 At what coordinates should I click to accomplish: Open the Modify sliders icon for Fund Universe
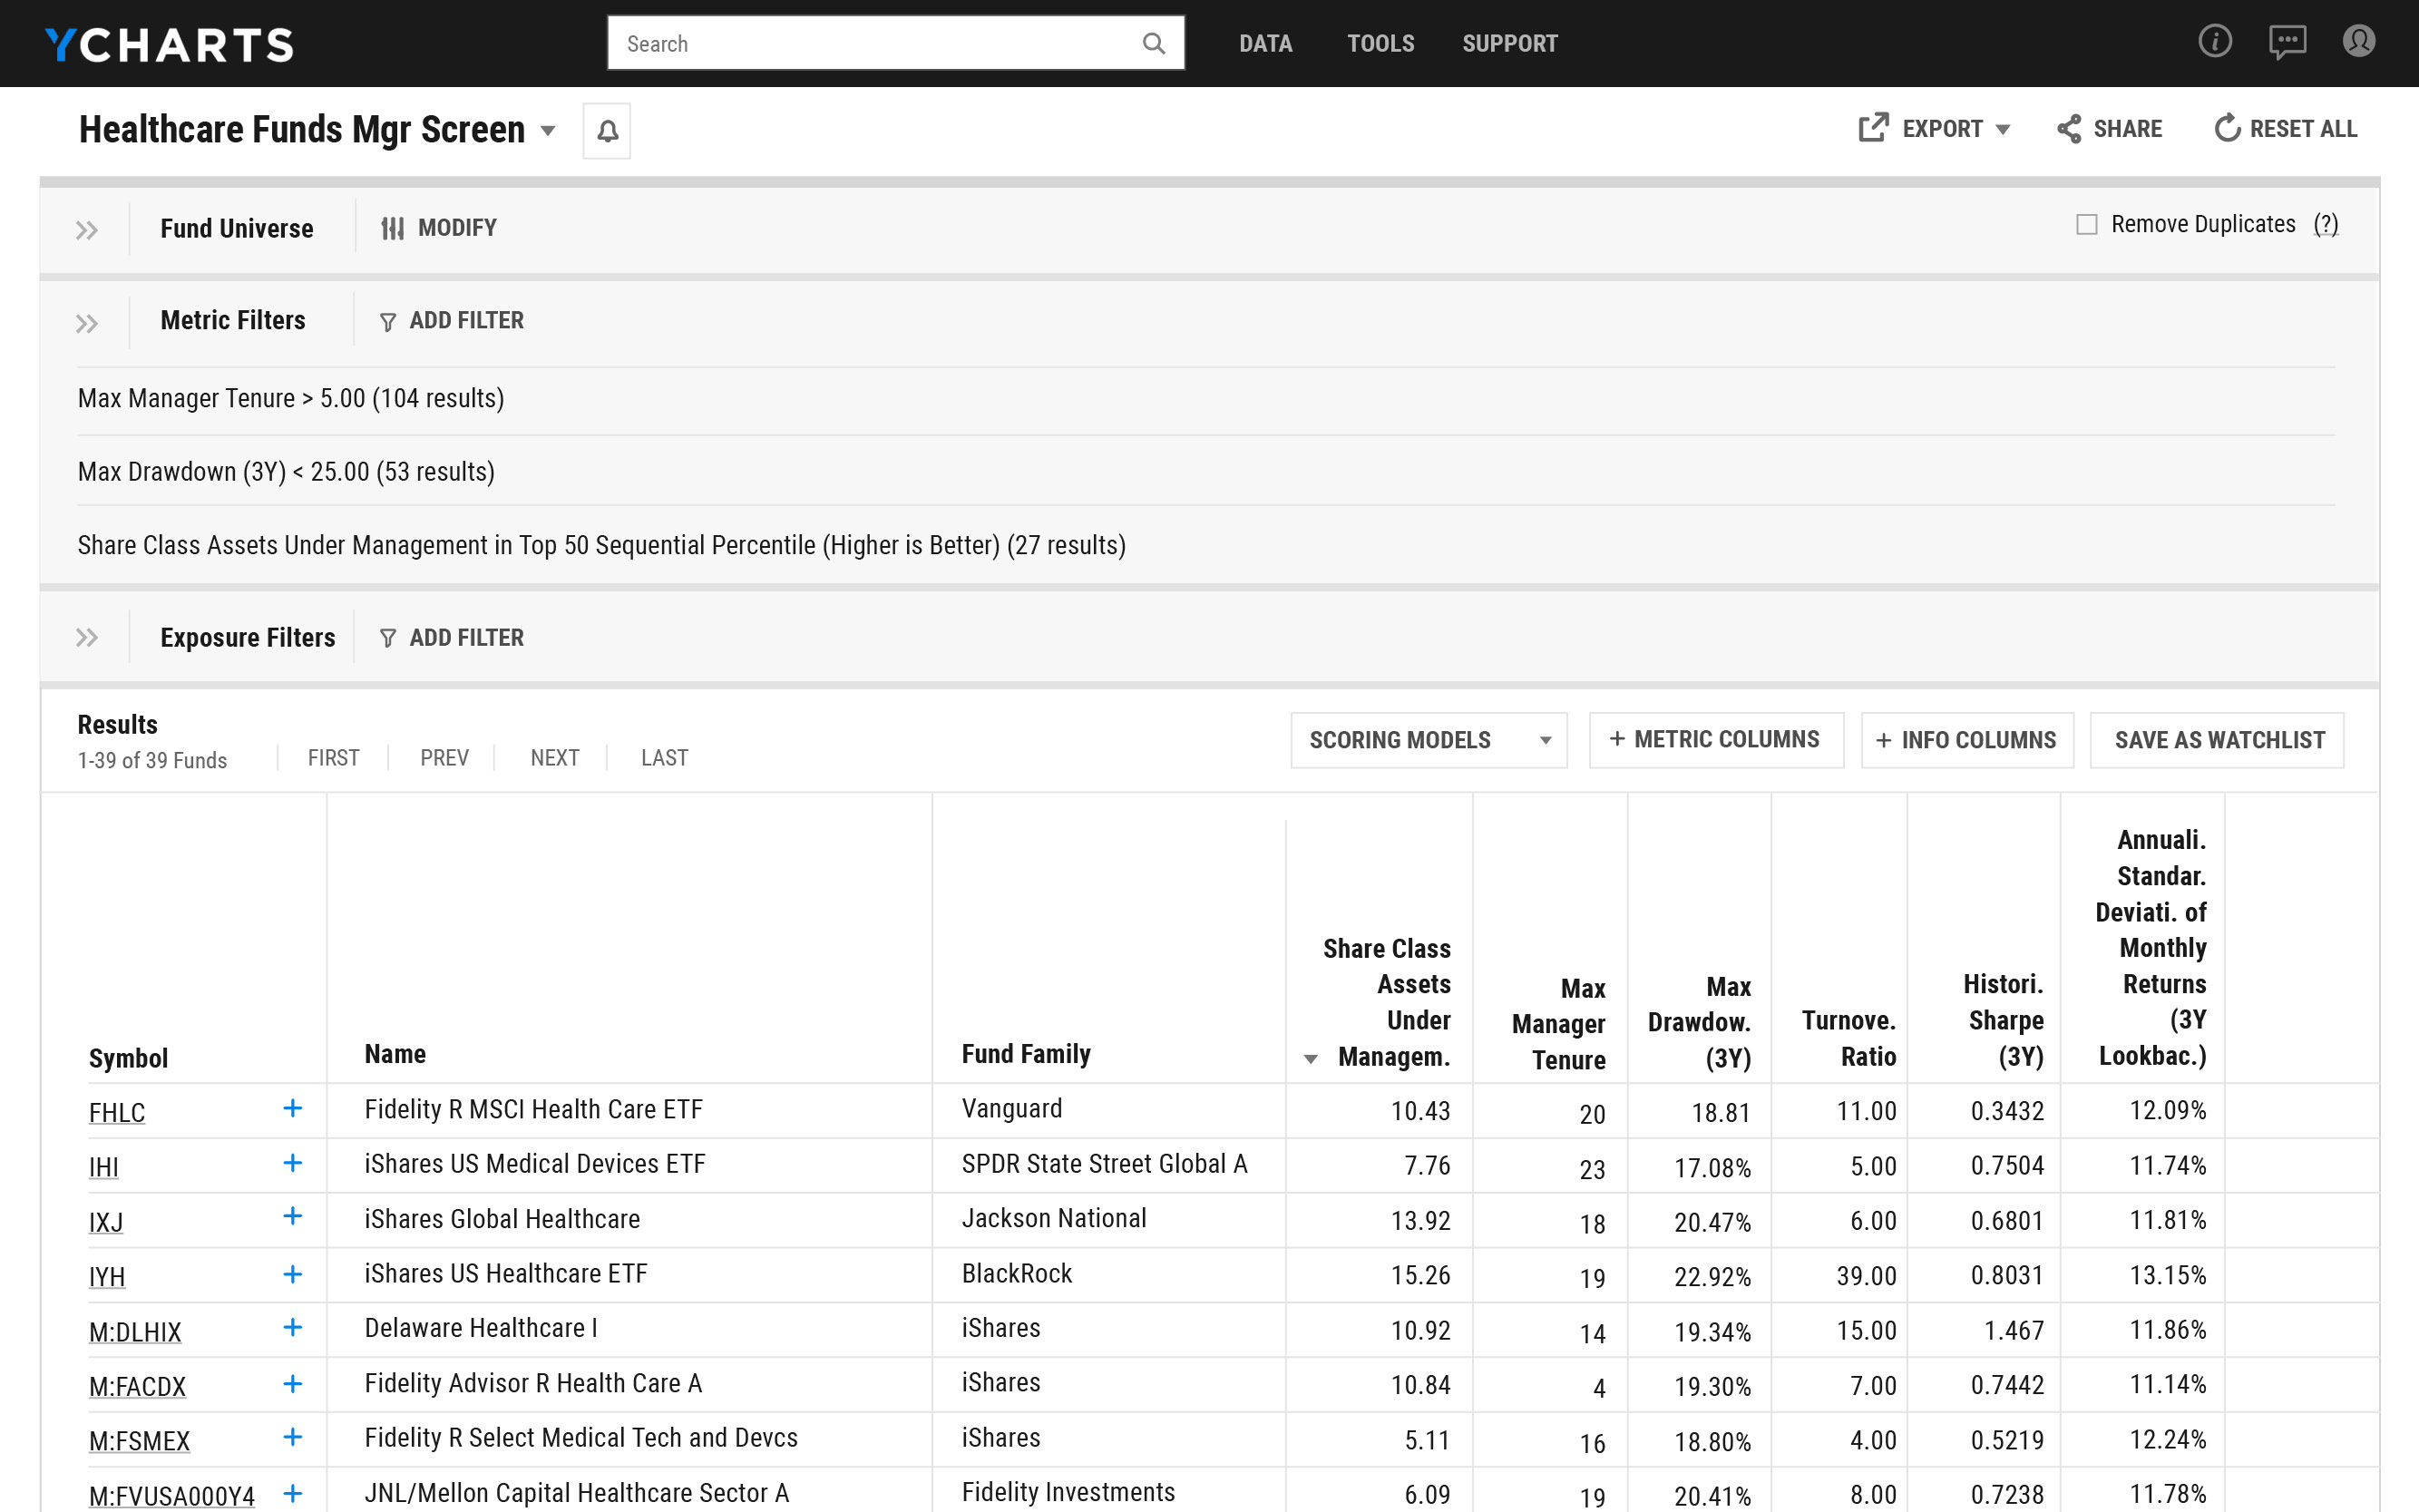click(392, 227)
